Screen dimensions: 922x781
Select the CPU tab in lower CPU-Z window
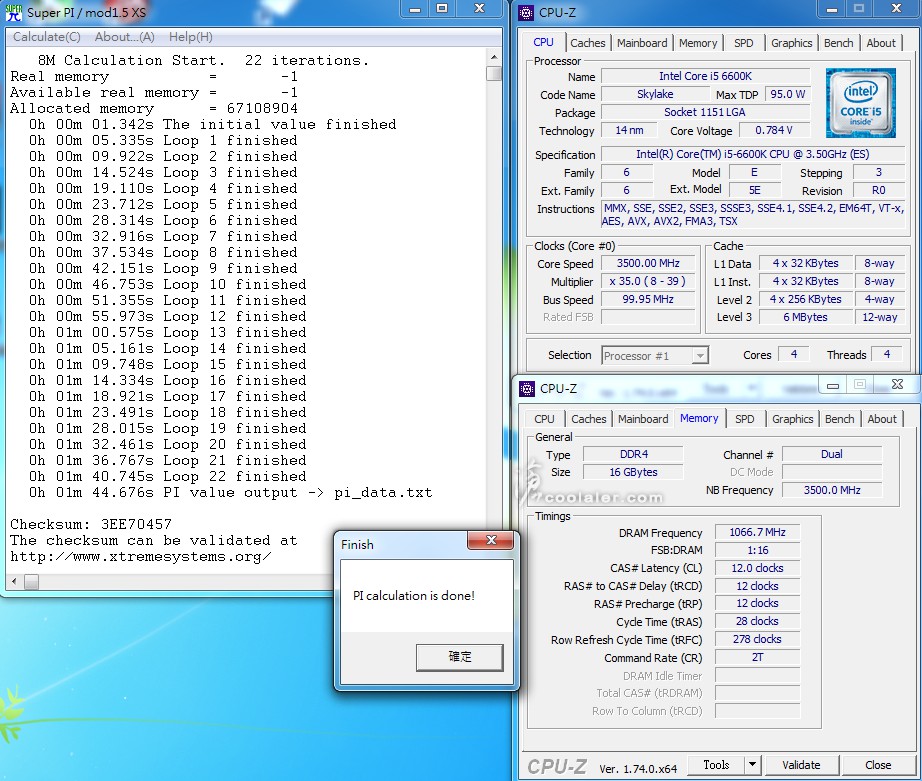(544, 419)
